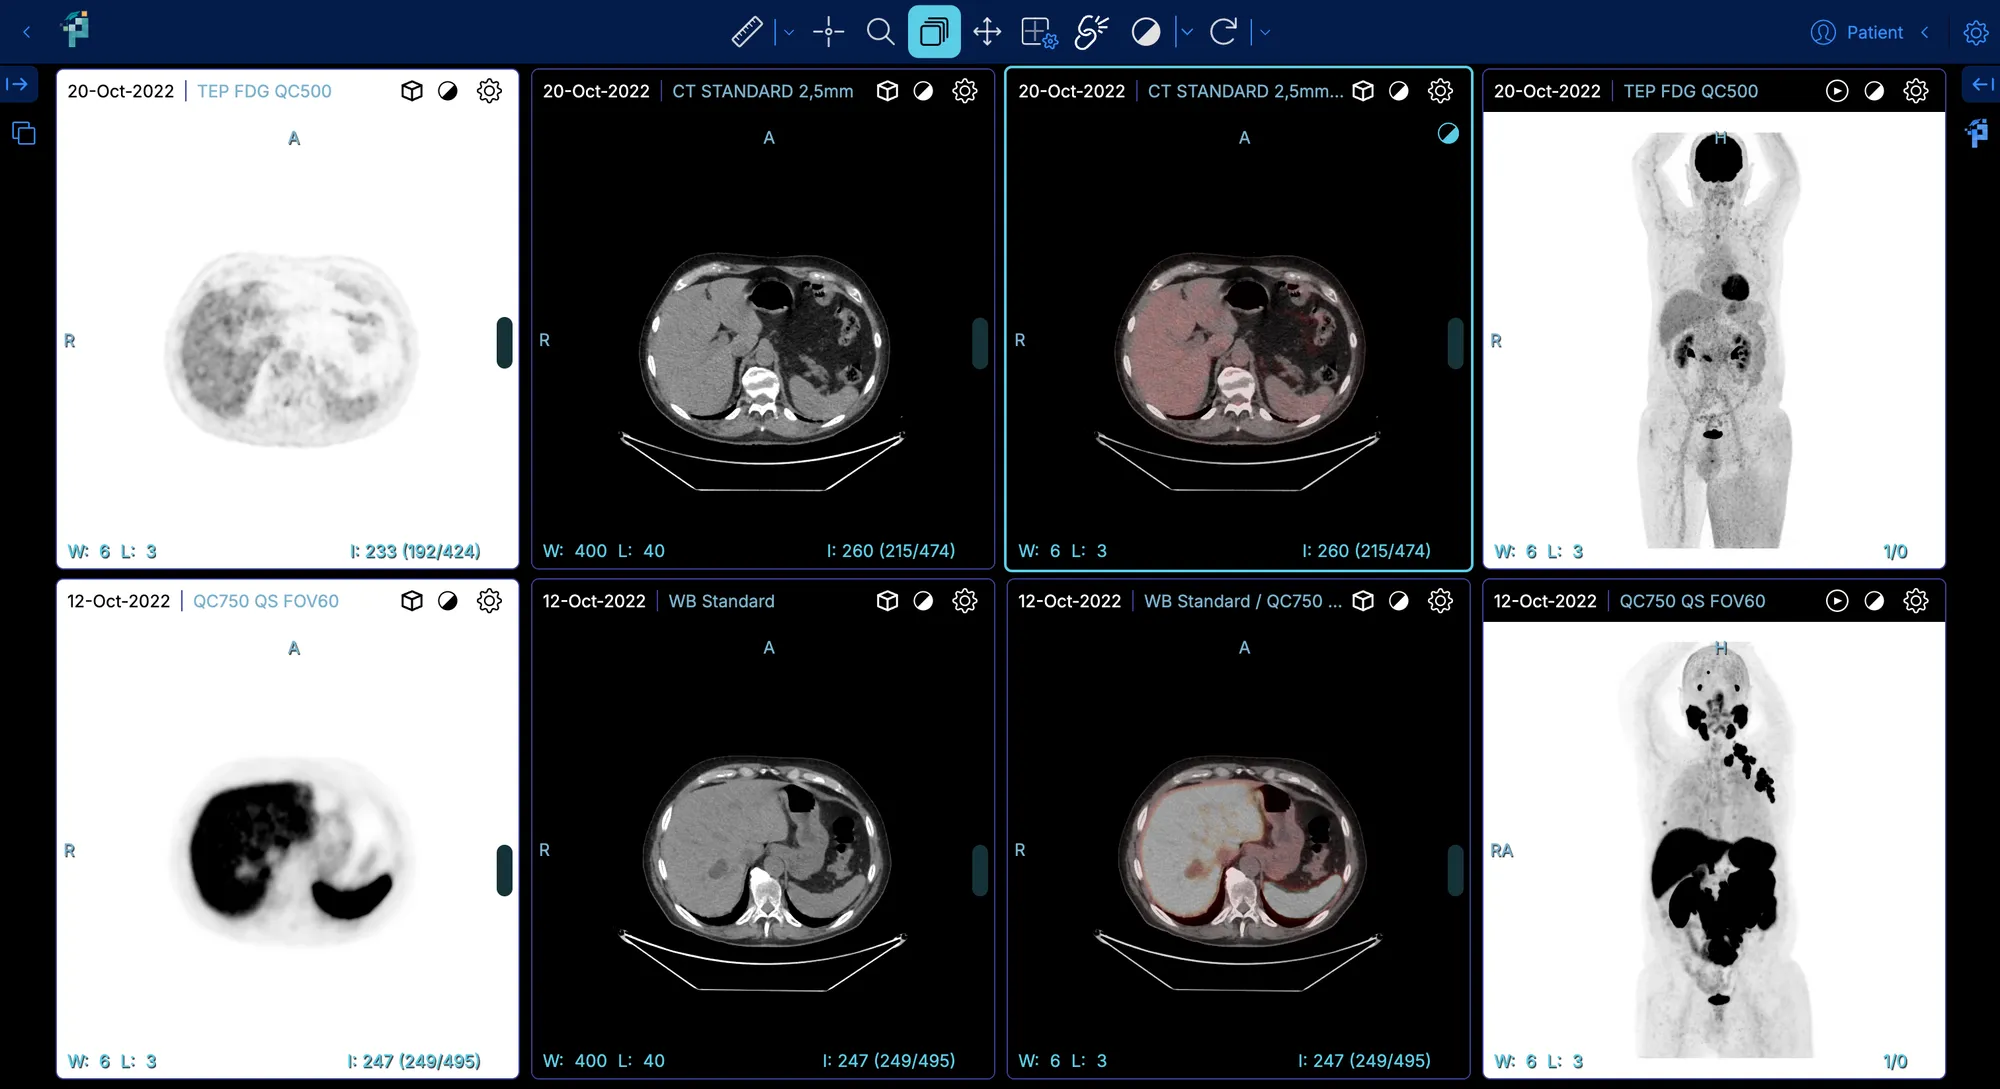Expand the measurement tool options dropdown

click(789, 32)
